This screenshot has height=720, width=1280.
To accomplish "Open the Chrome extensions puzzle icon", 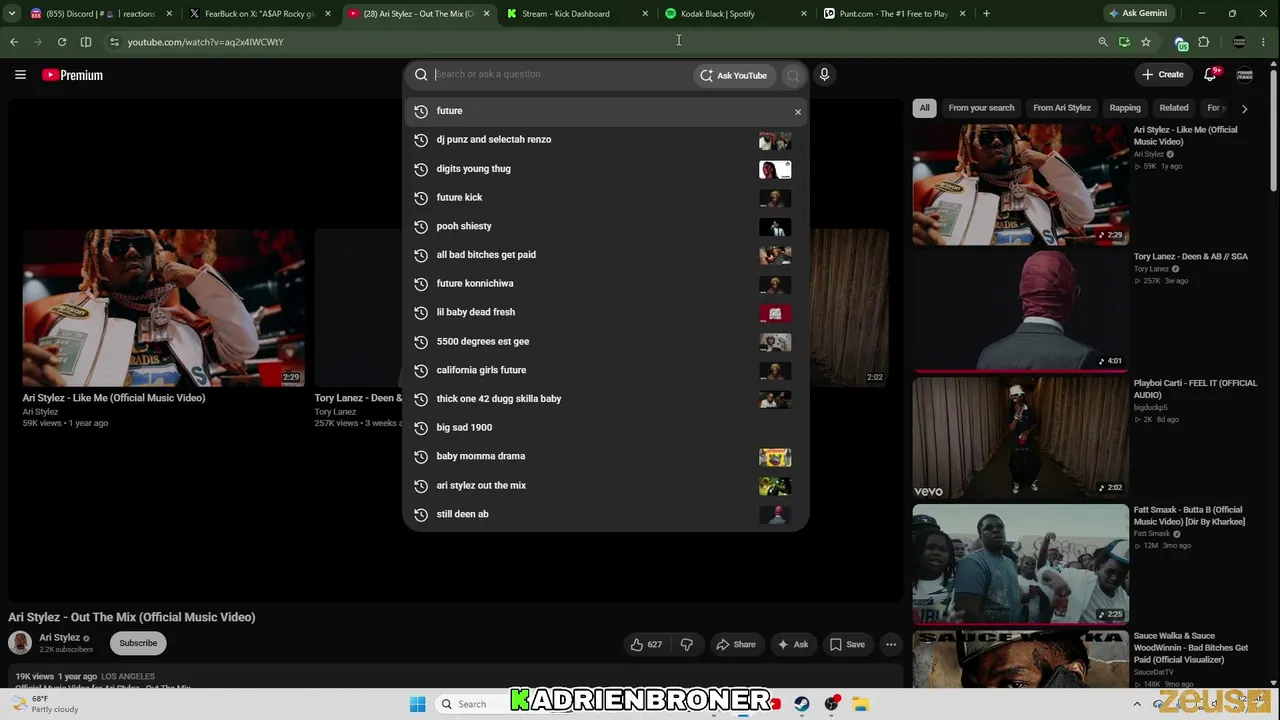I will point(1204,42).
